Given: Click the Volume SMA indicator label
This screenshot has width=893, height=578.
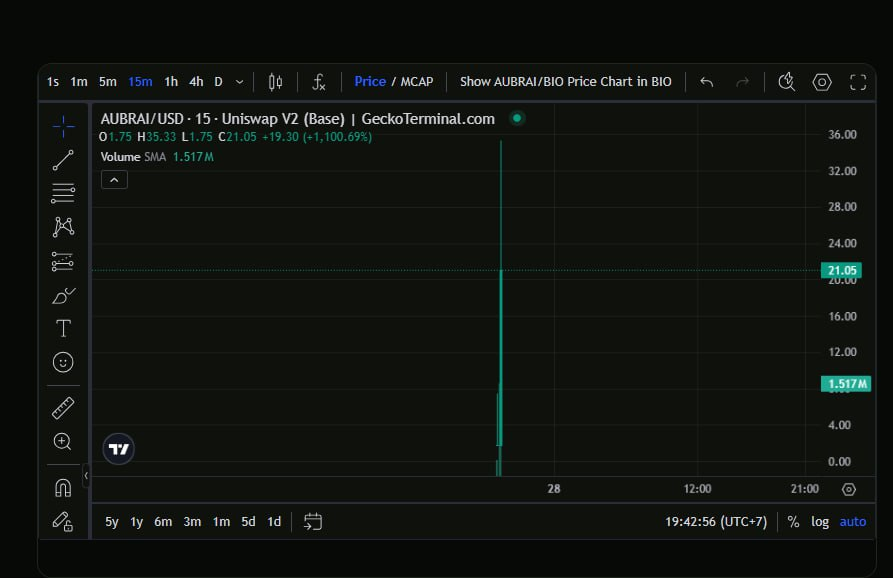Looking at the screenshot, I should coord(133,157).
